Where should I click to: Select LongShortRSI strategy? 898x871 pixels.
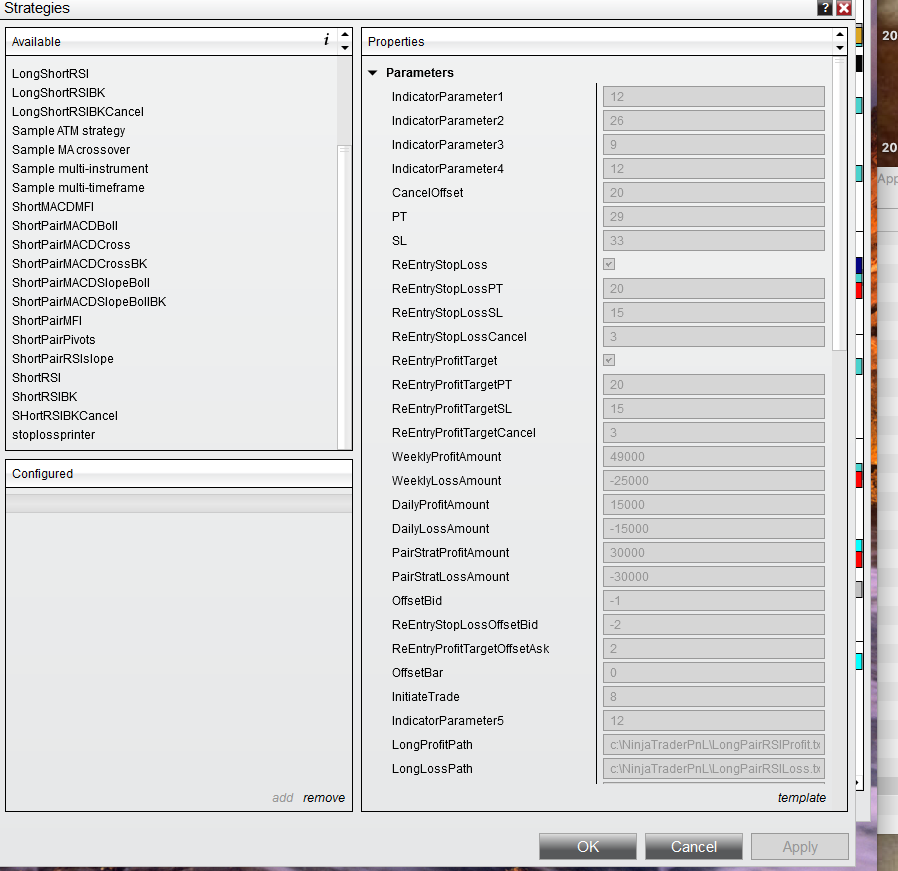[50, 74]
